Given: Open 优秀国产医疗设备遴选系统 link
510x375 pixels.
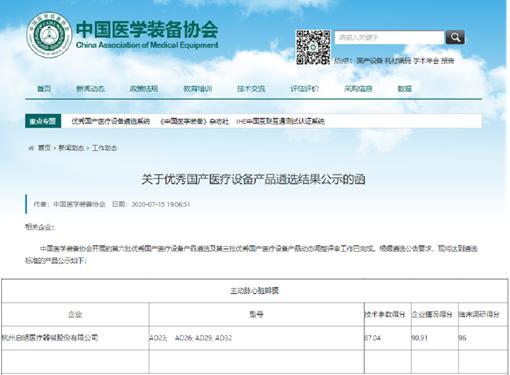Looking at the screenshot, I should point(111,121).
